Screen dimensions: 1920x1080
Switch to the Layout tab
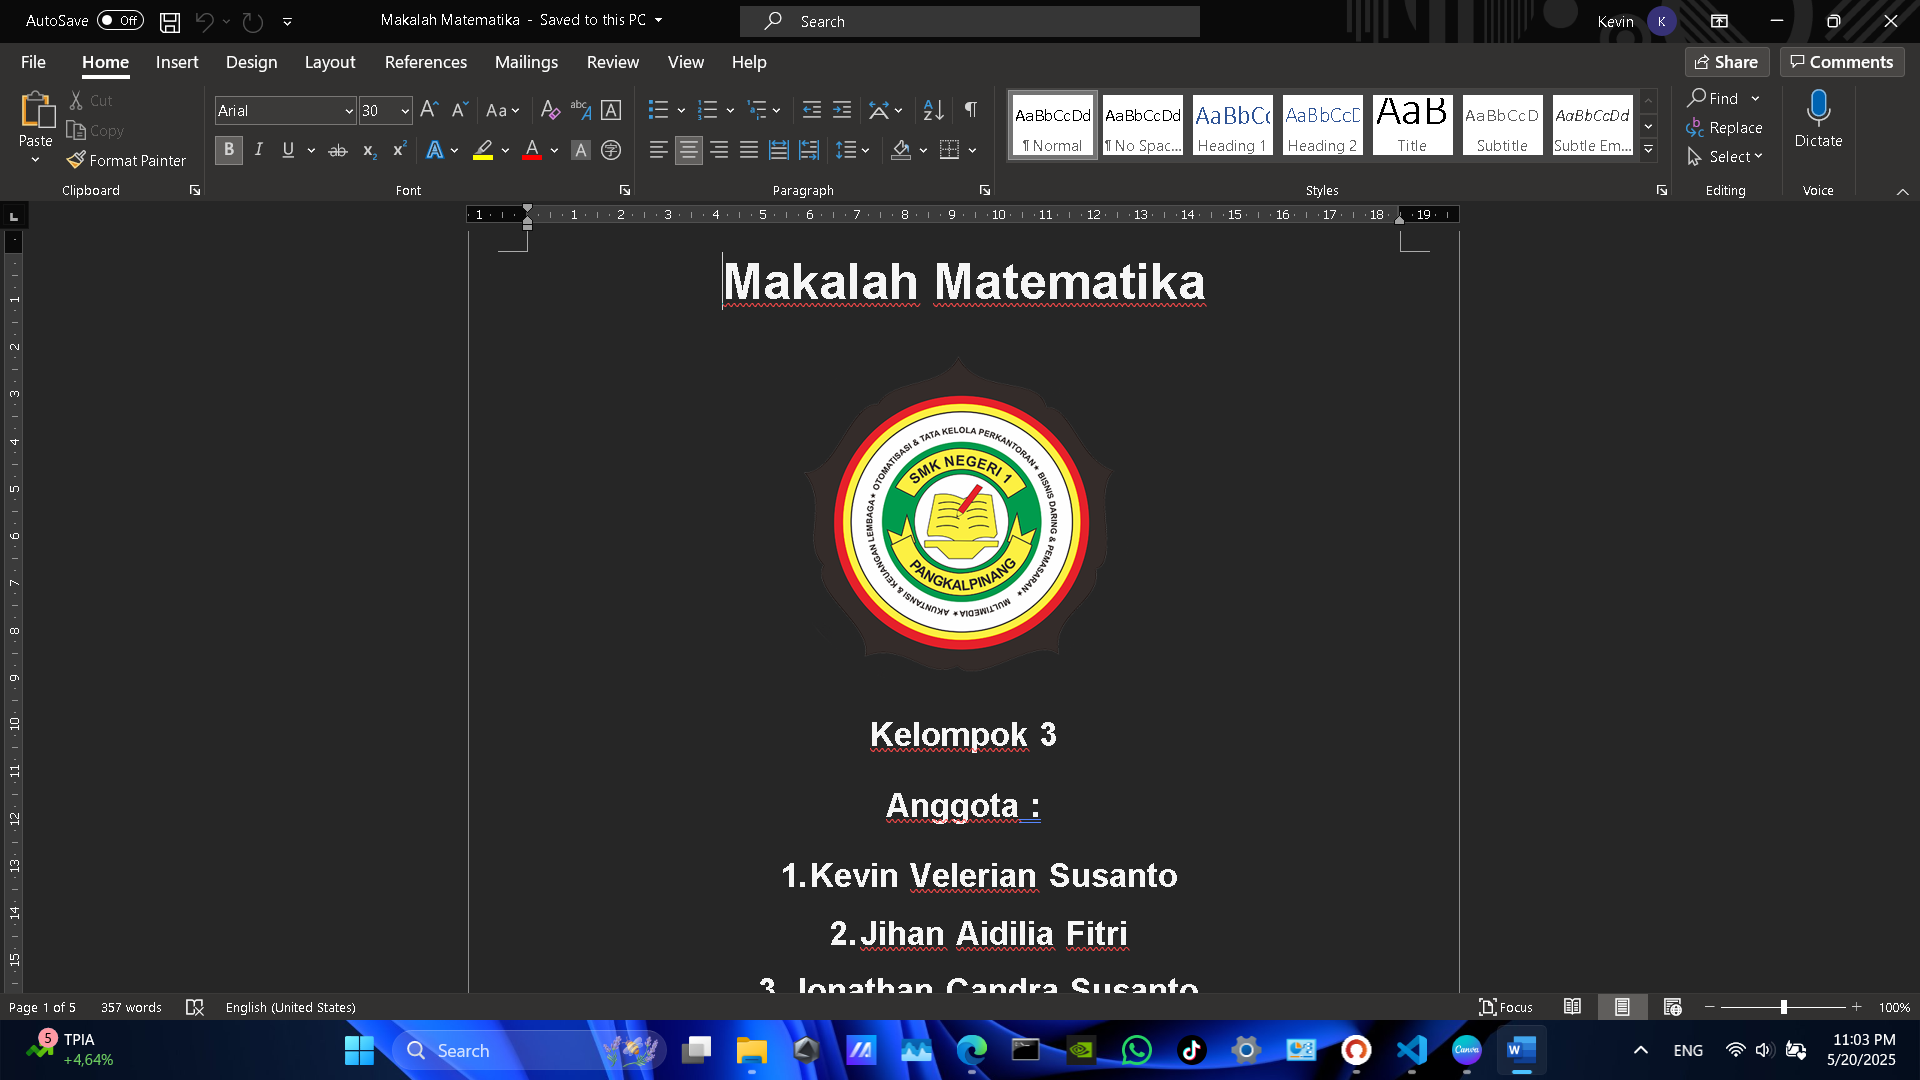330,62
